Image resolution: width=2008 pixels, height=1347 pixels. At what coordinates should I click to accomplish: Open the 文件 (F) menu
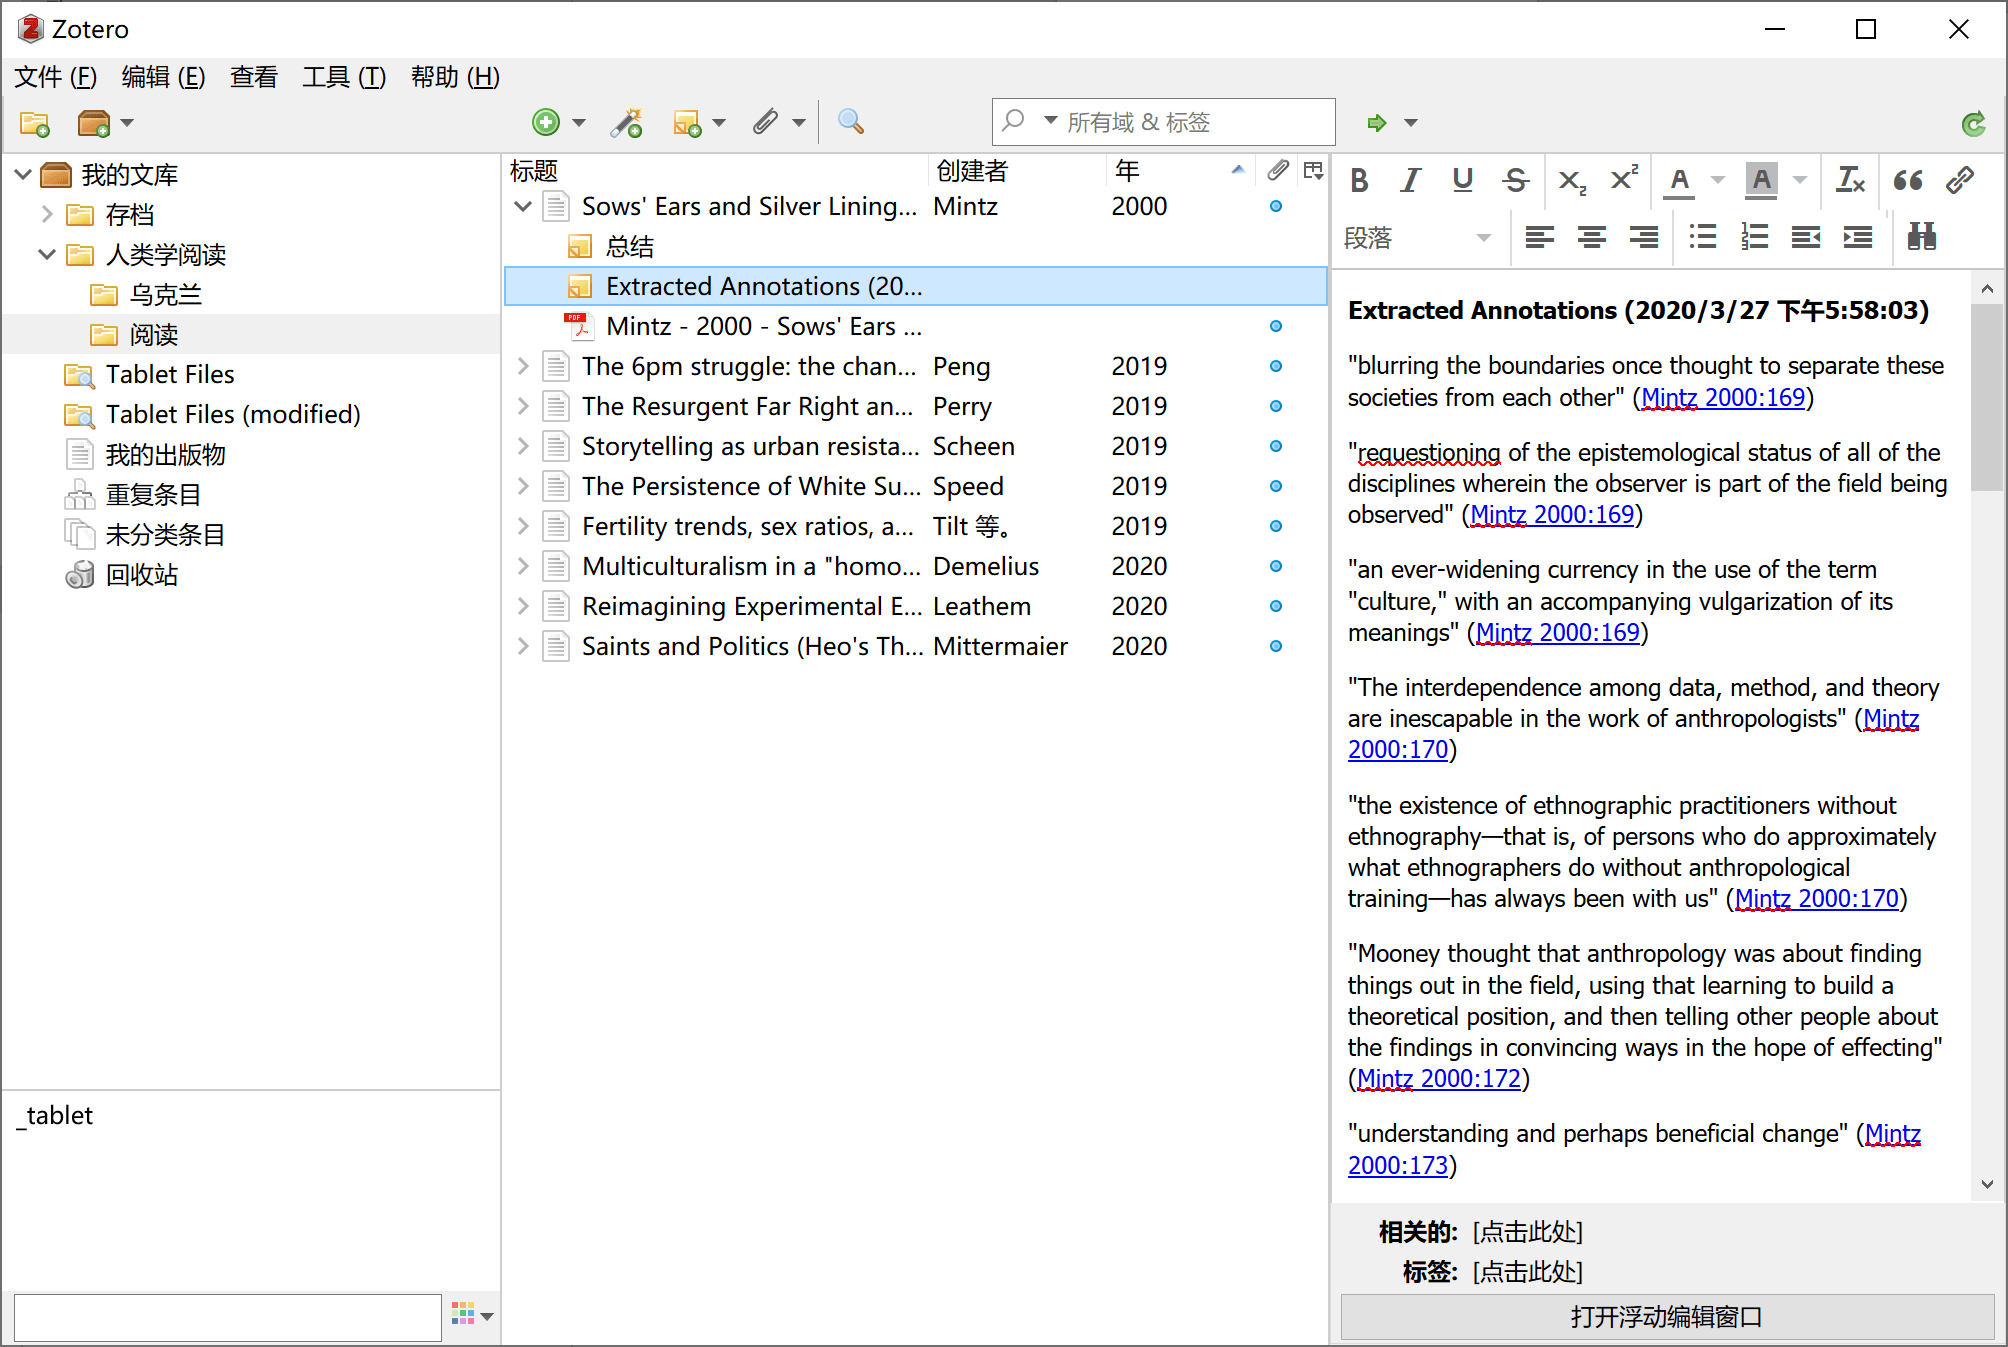pos(55,77)
